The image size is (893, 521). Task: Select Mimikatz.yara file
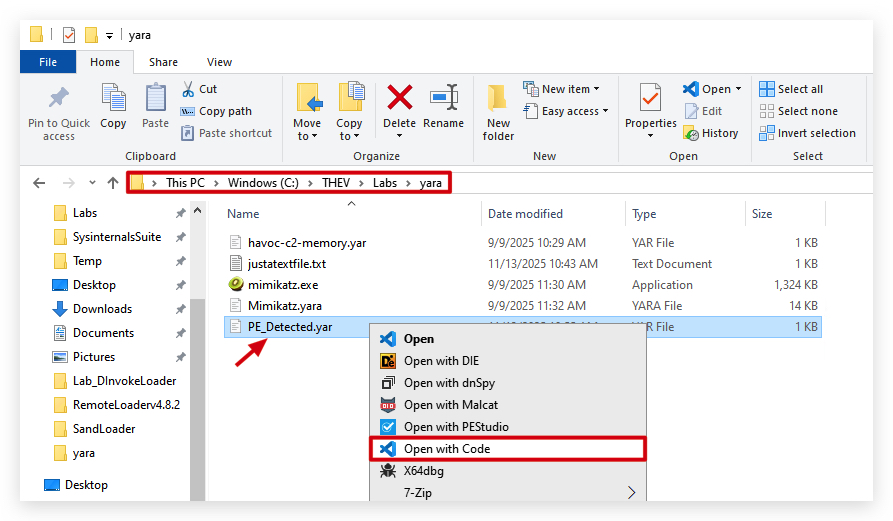pyautogui.click(x=285, y=306)
